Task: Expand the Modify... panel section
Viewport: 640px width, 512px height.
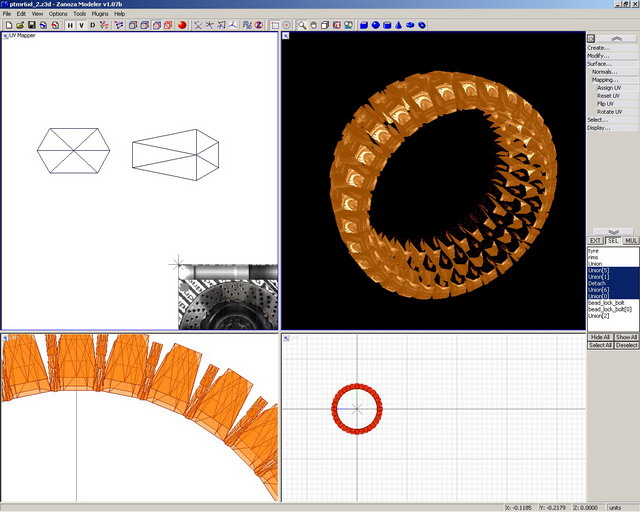Action: [x=598, y=55]
